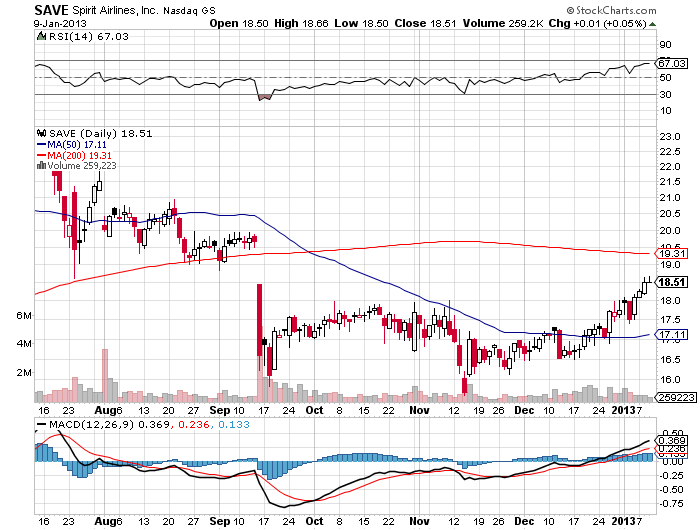Click the red MA(200) legend line
This screenshot has width=700, height=530.
click(41, 155)
